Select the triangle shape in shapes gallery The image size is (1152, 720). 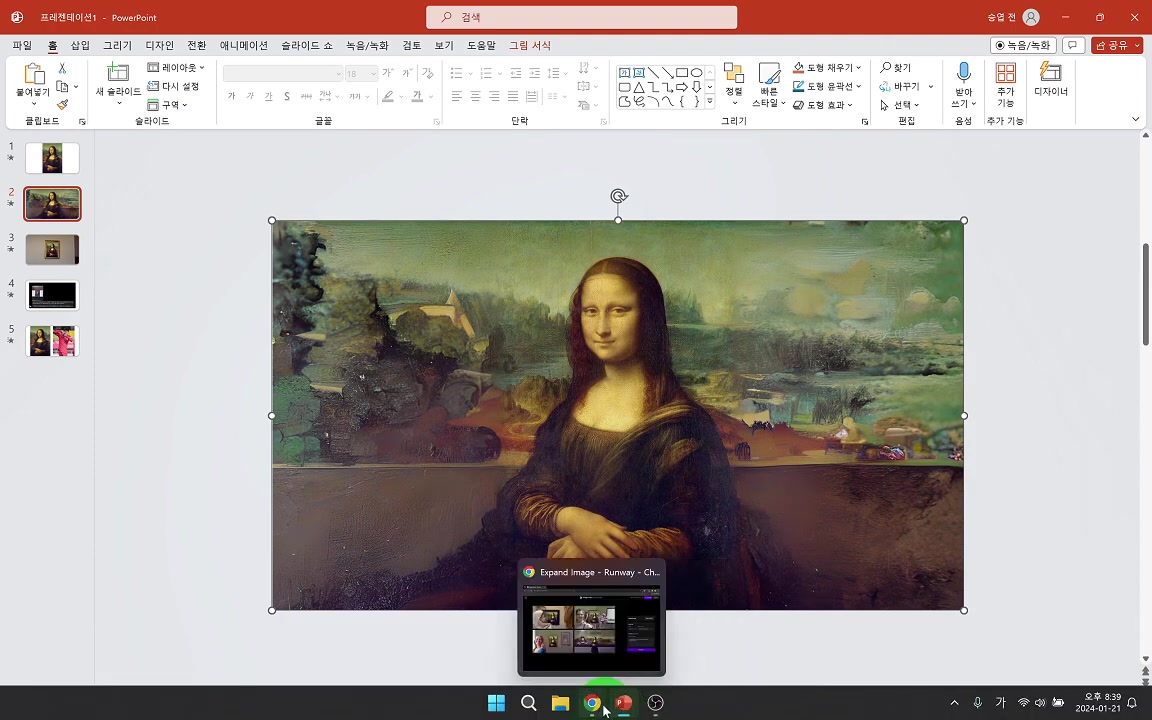[638, 87]
